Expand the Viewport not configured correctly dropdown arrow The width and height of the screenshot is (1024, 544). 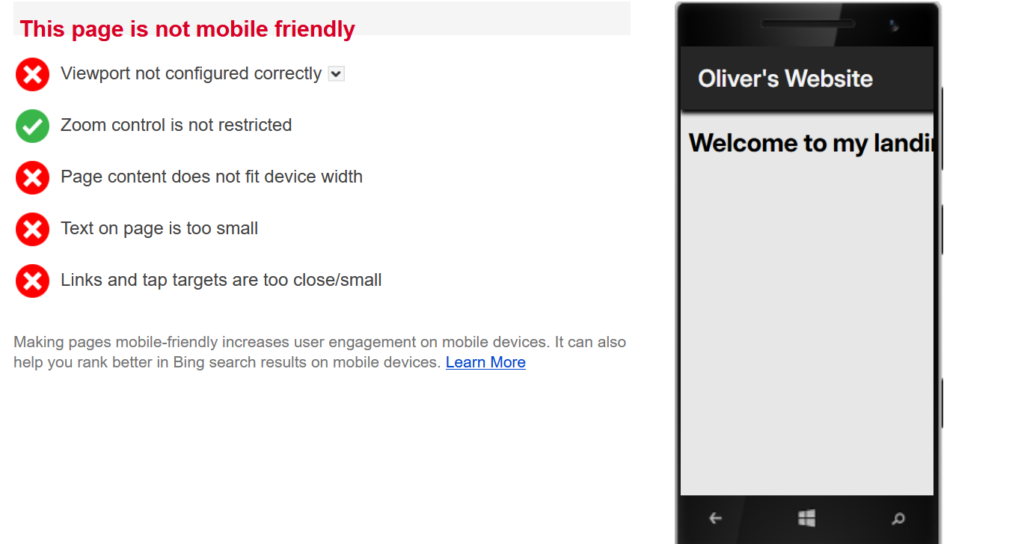coord(336,73)
